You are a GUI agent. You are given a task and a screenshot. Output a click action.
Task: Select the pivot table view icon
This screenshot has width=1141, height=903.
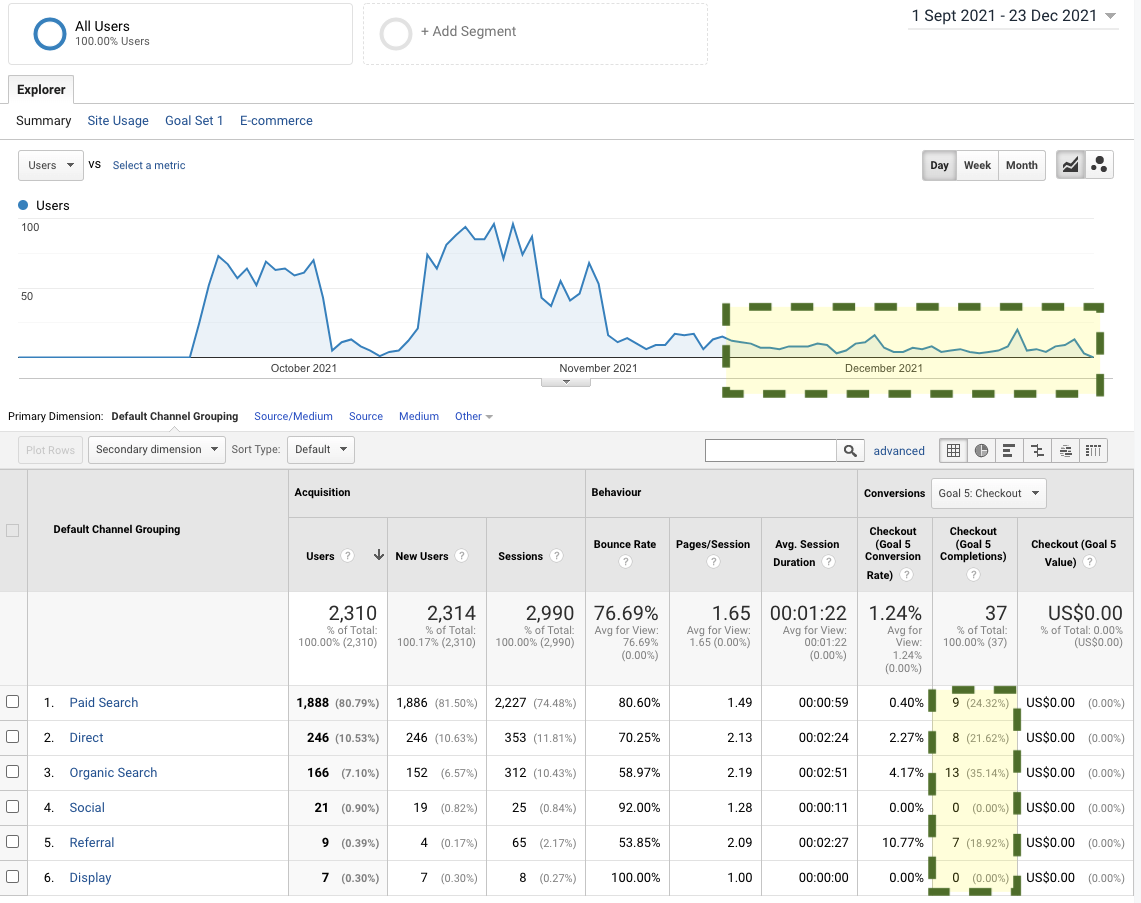click(x=1093, y=450)
